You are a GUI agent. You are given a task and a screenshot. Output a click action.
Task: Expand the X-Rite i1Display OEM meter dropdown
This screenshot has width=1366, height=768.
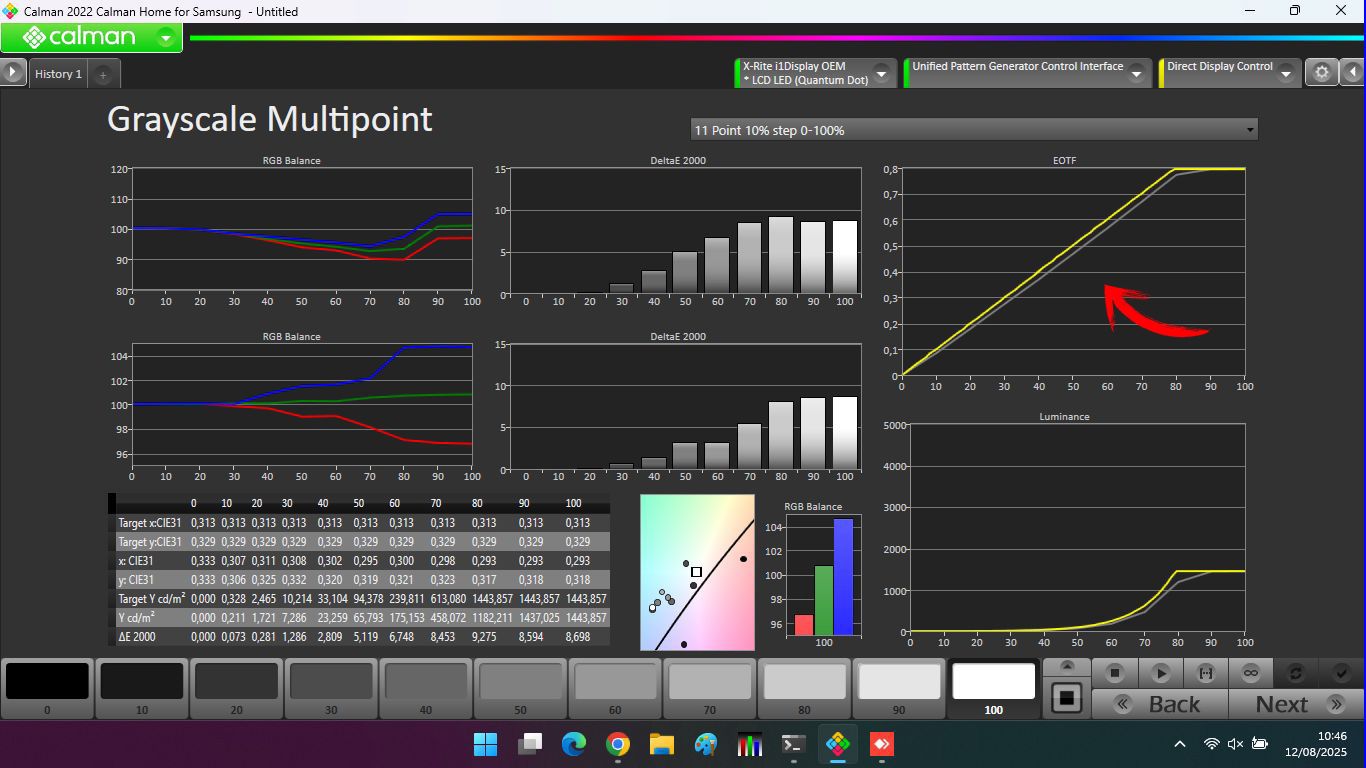point(881,73)
